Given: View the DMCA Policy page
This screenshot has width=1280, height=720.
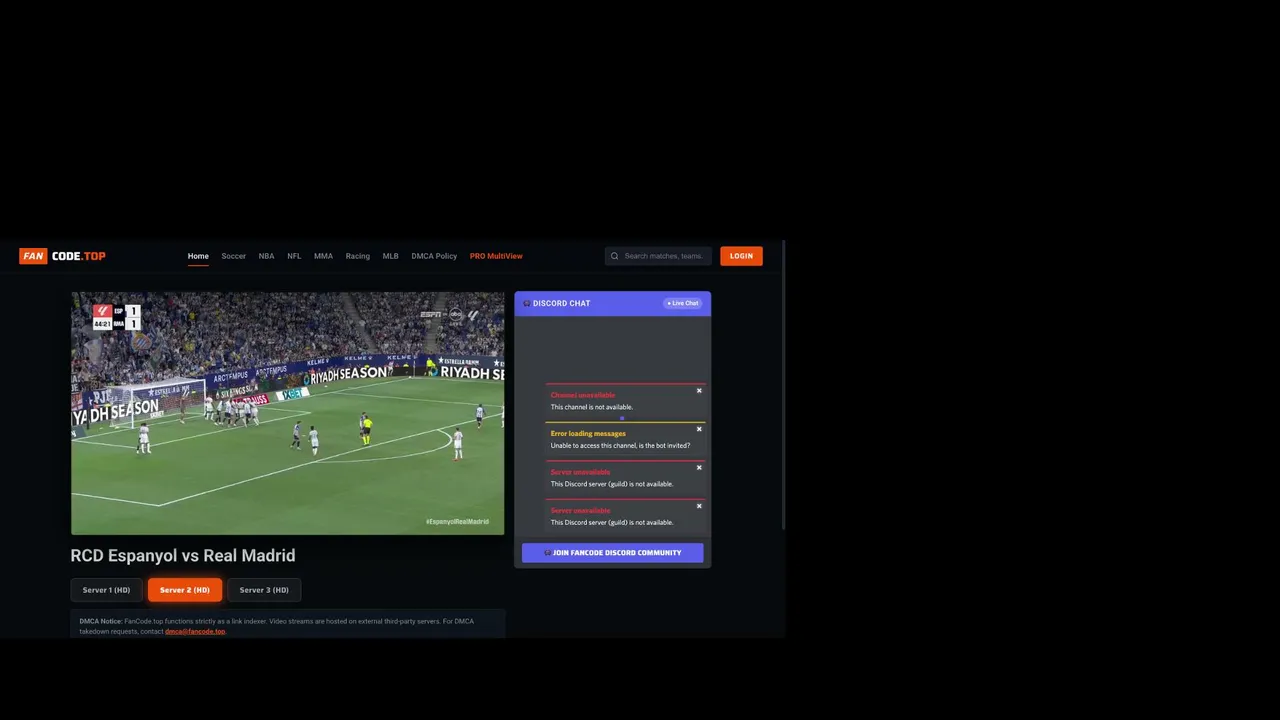Looking at the screenshot, I should pyautogui.click(x=434, y=256).
